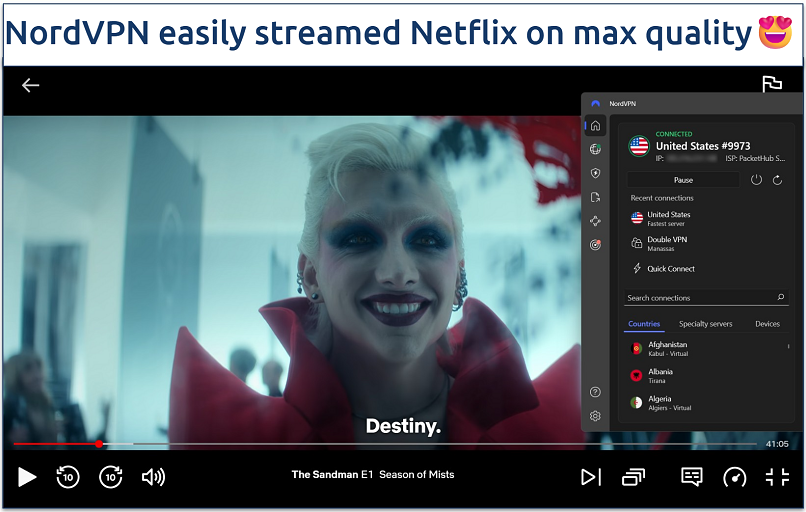Open the Netflix playback speed control
Screen dimensions: 806x512
click(x=735, y=477)
